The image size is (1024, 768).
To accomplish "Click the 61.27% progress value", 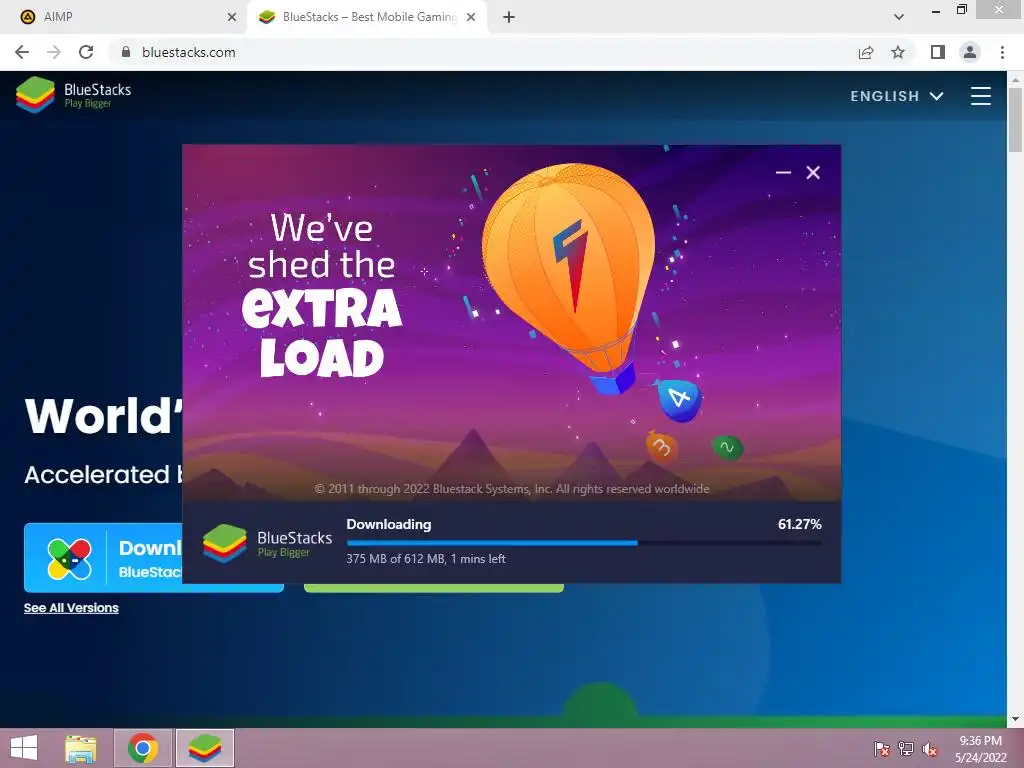I will pos(799,524).
